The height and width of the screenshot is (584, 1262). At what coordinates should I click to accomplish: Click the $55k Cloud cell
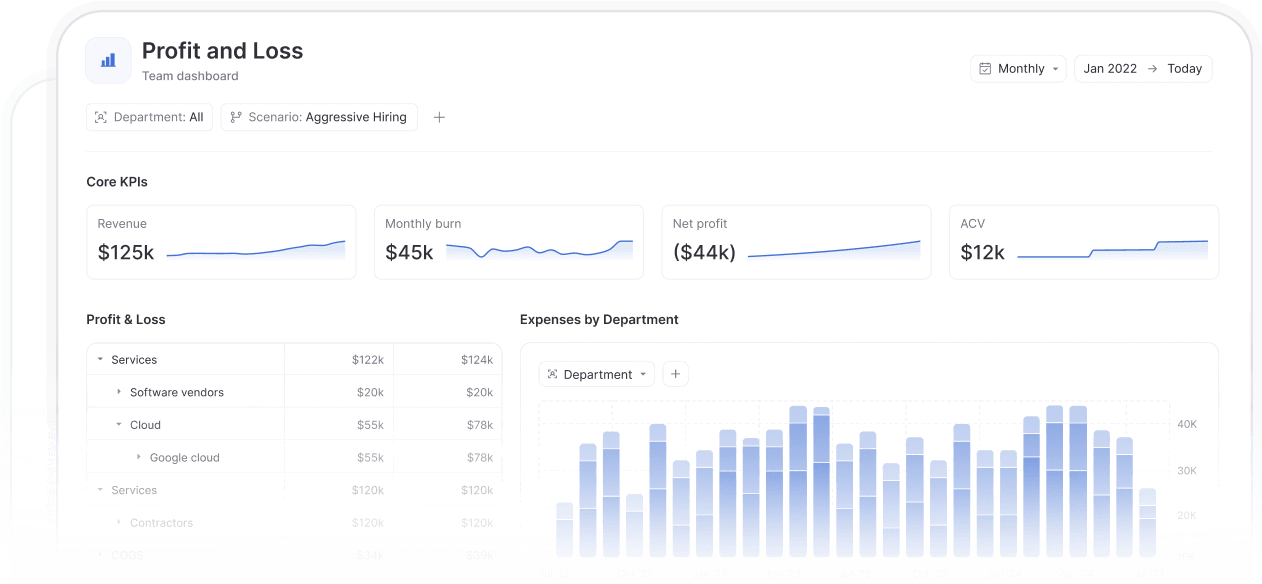[x=370, y=425]
